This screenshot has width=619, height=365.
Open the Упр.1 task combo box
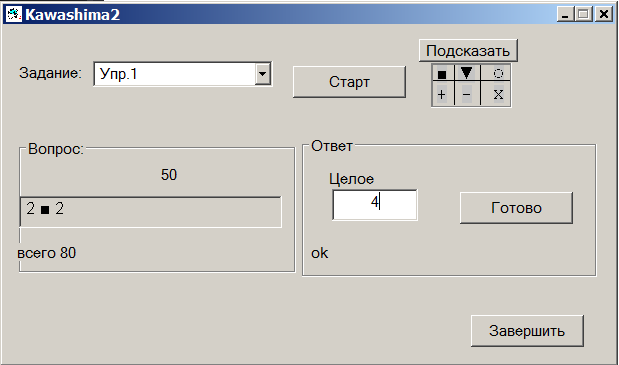tap(182, 74)
